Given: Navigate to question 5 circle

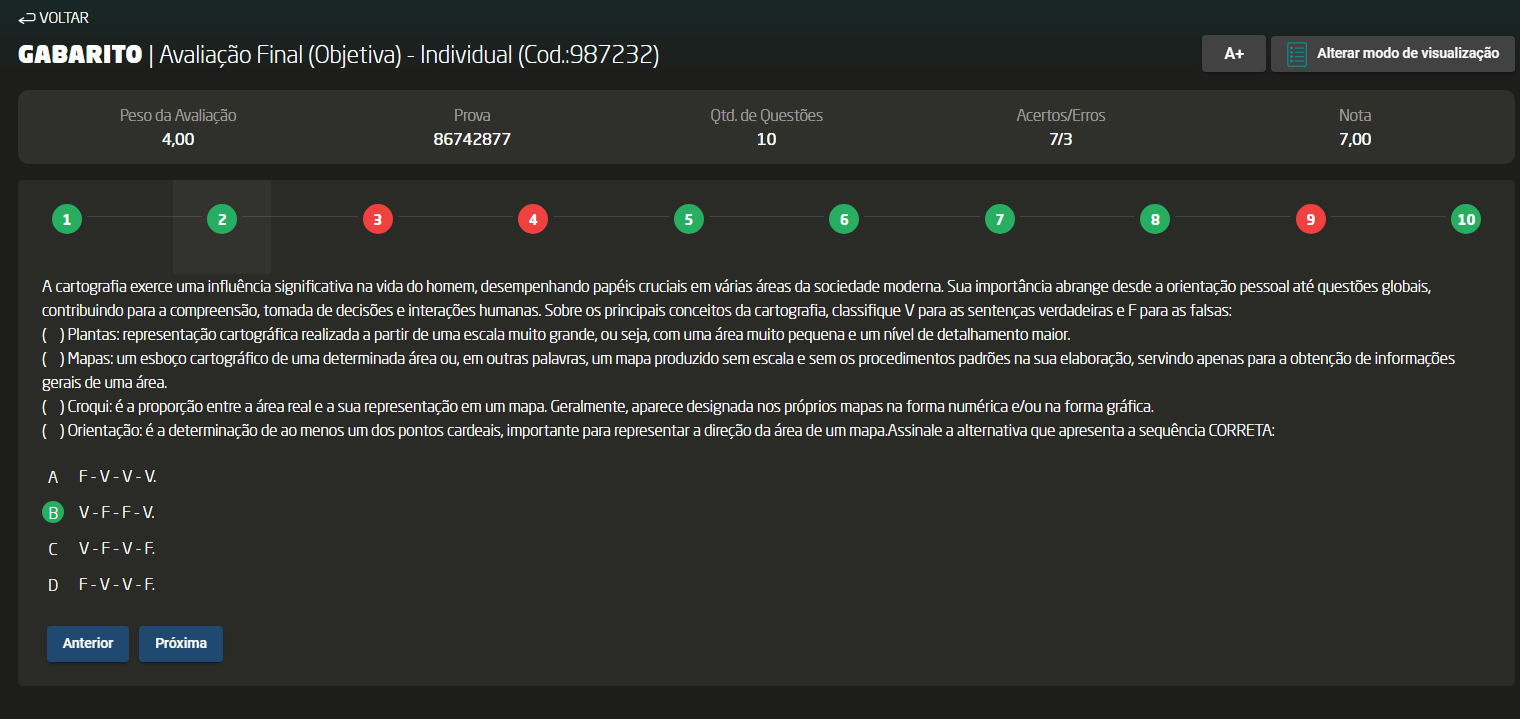Looking at the screenshot, I should 688,219.
